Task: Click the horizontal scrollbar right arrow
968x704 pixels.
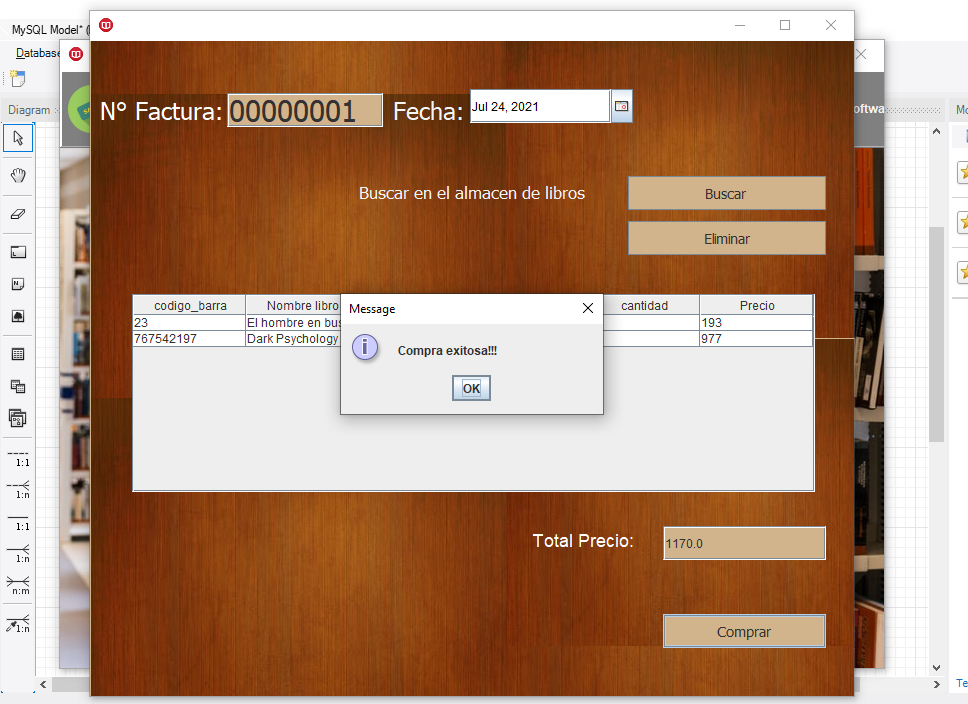Action: coord(937,684)
